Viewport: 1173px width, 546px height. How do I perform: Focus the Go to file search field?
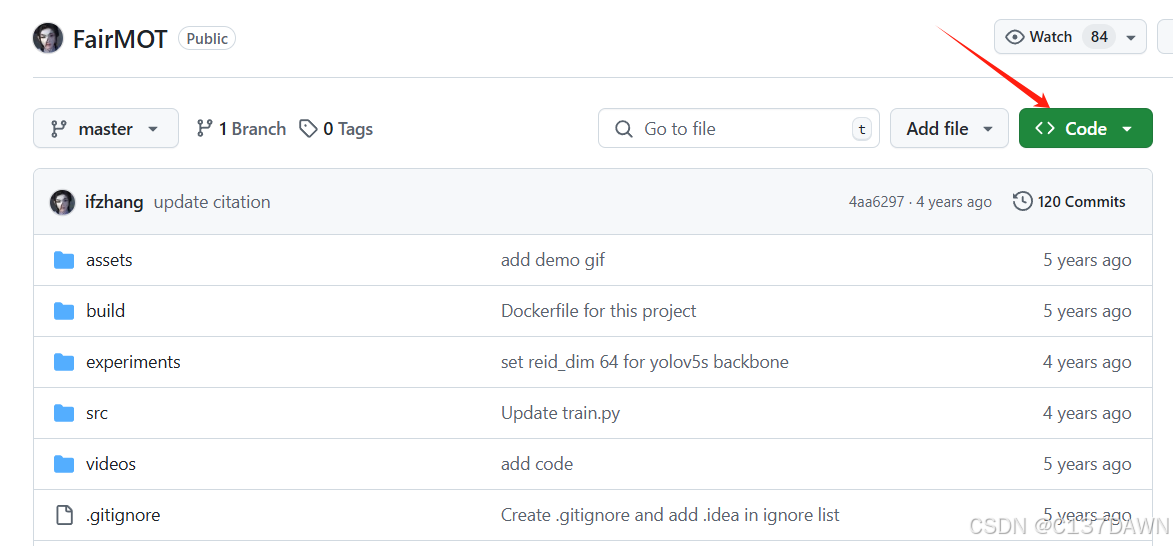pos(738,129)
